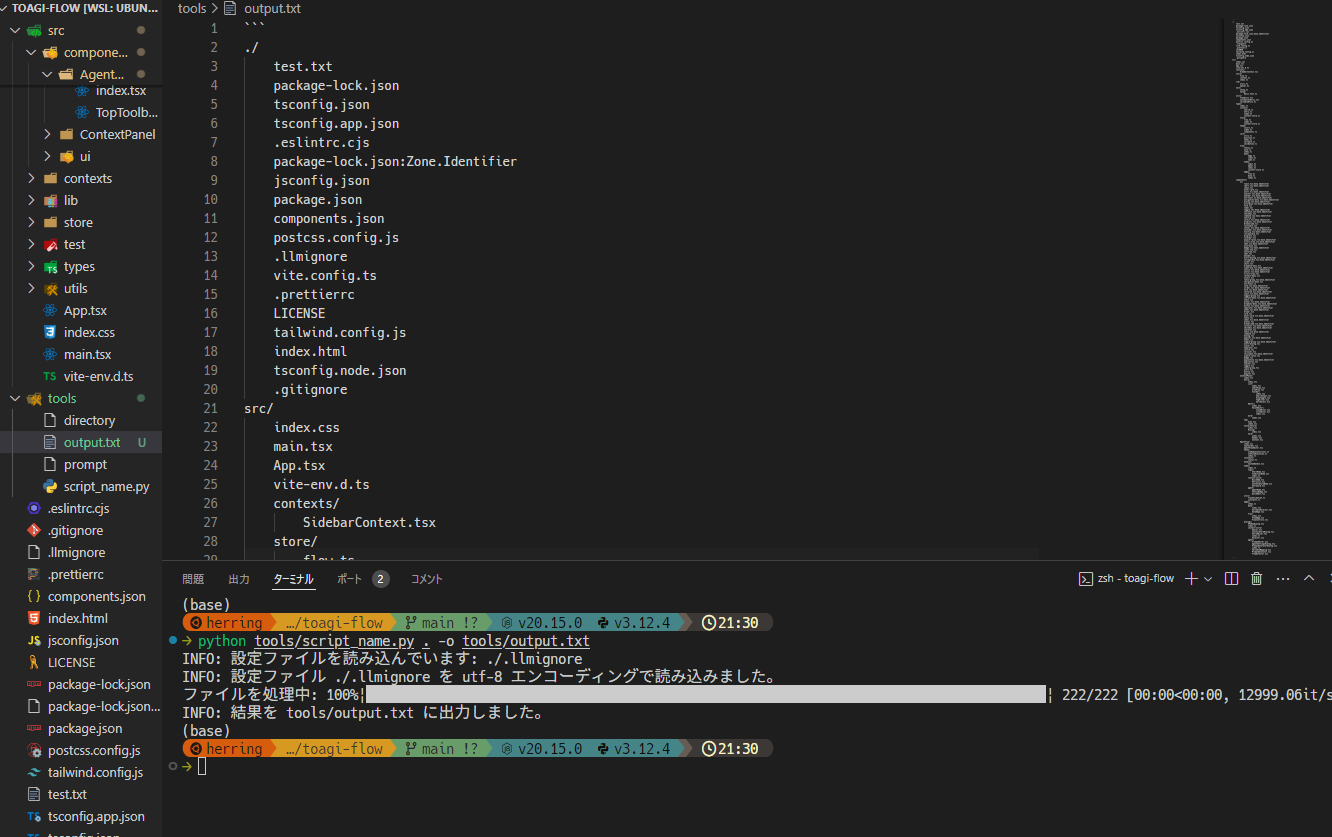This screenshot has width=1332, height=837.
Task: Click the file icon beside .llmignore
Action: click(x=34, y=552)
